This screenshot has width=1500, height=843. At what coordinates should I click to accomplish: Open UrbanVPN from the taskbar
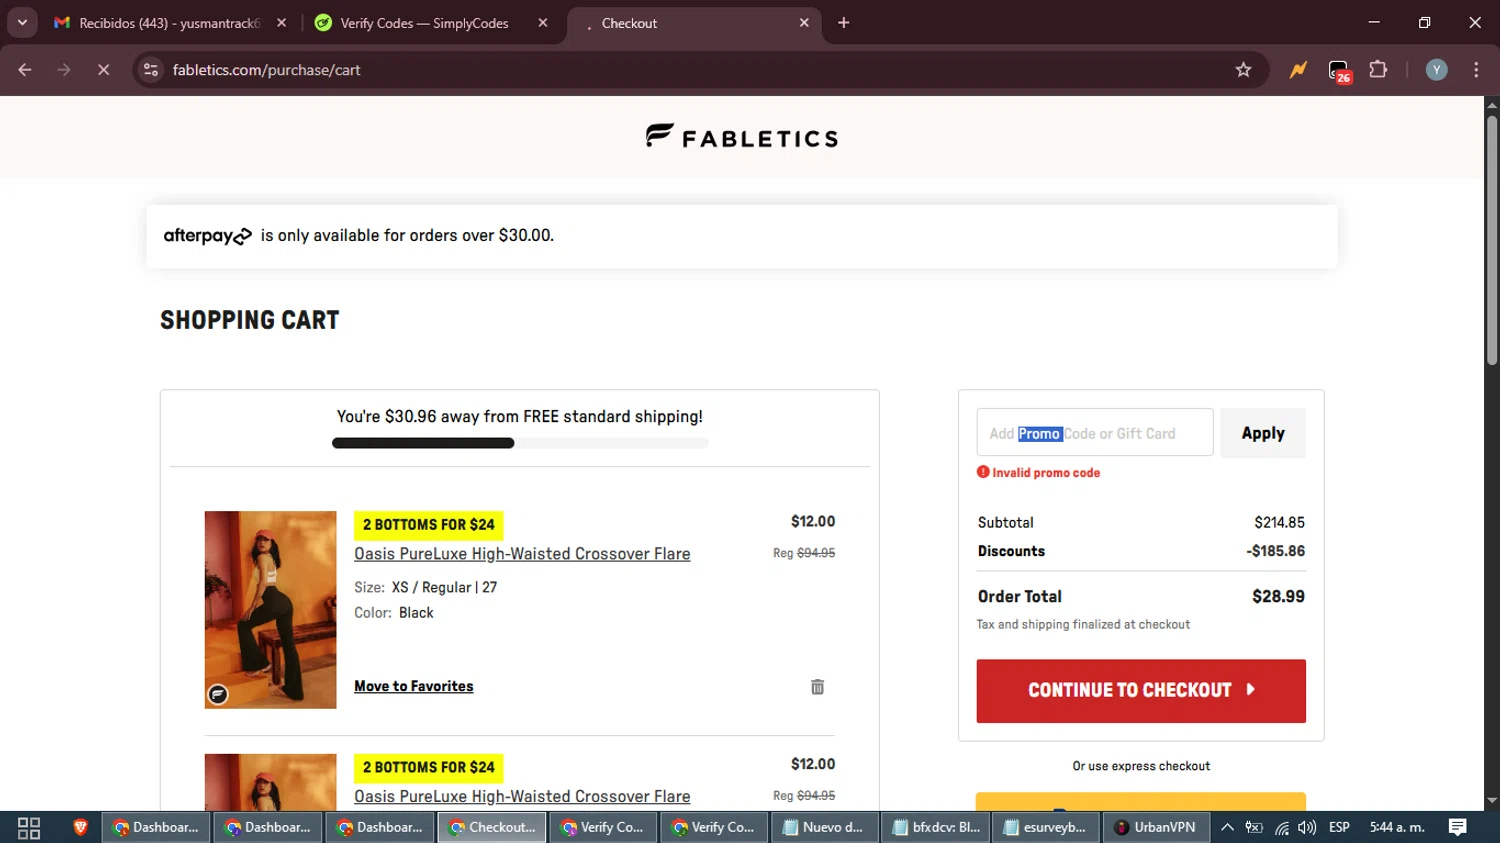[1156, 827]
